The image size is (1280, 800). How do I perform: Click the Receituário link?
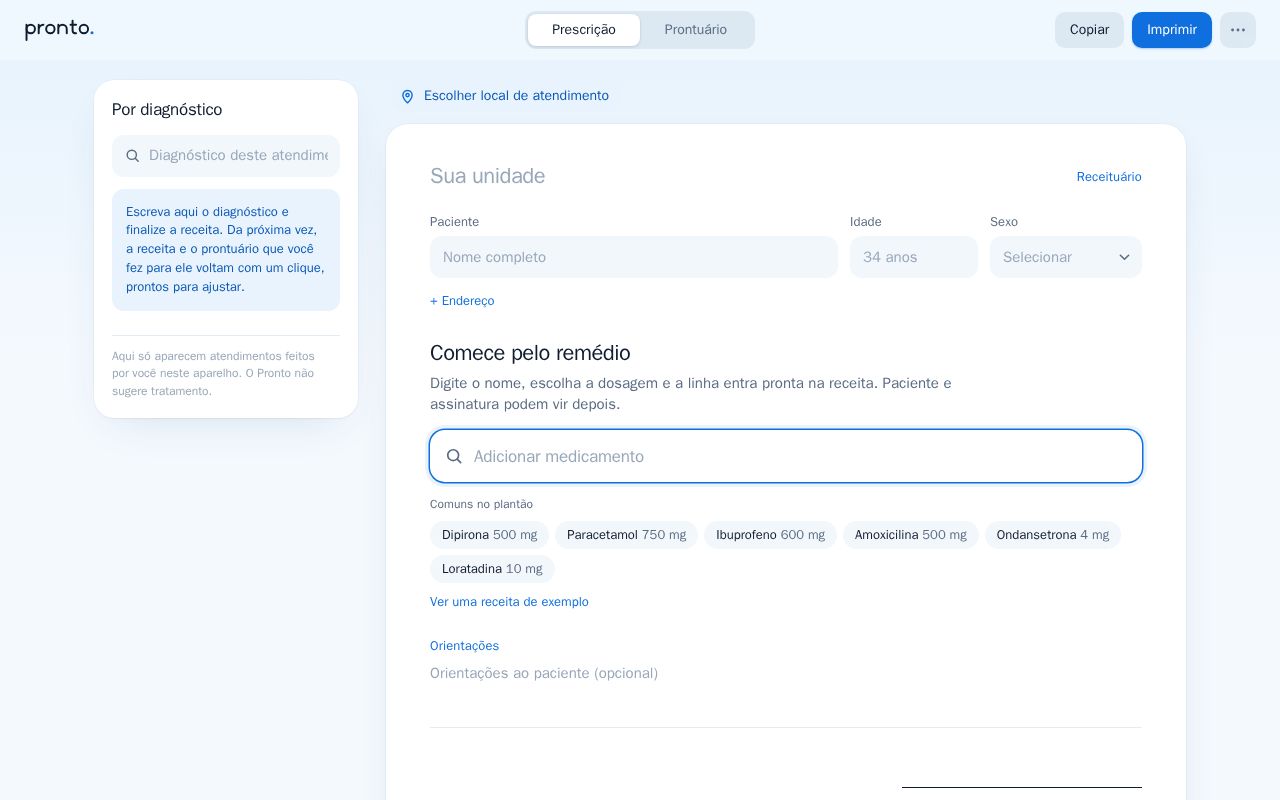(x=1109, y=177)
